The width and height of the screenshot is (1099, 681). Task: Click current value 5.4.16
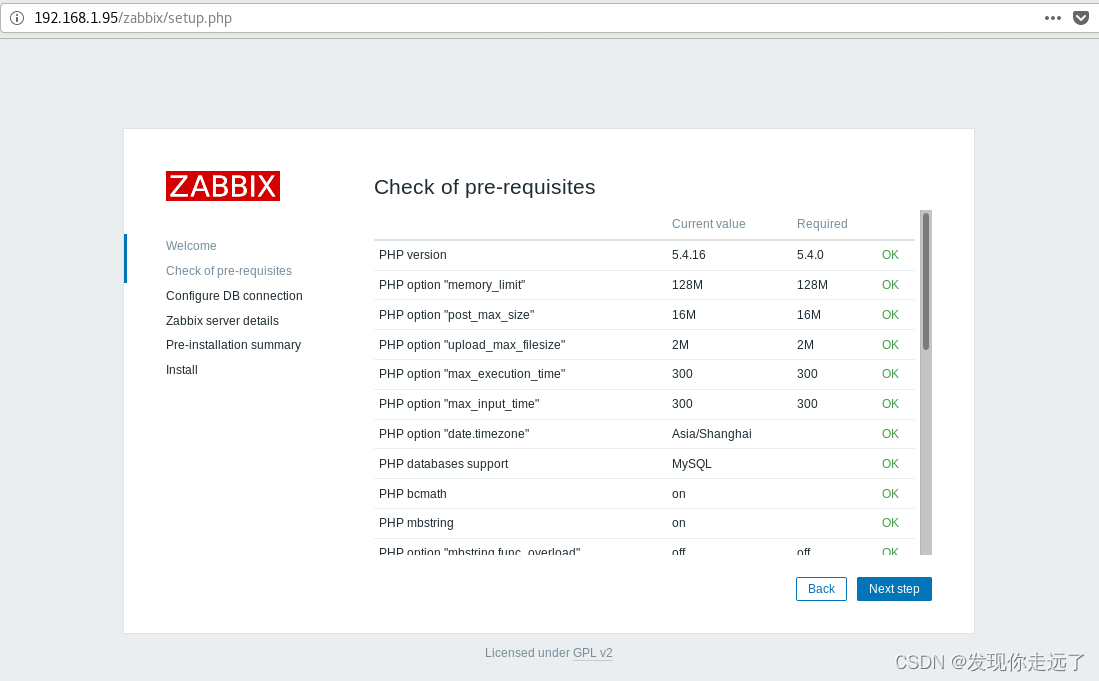pyautogui.click(x=688, y=255)
